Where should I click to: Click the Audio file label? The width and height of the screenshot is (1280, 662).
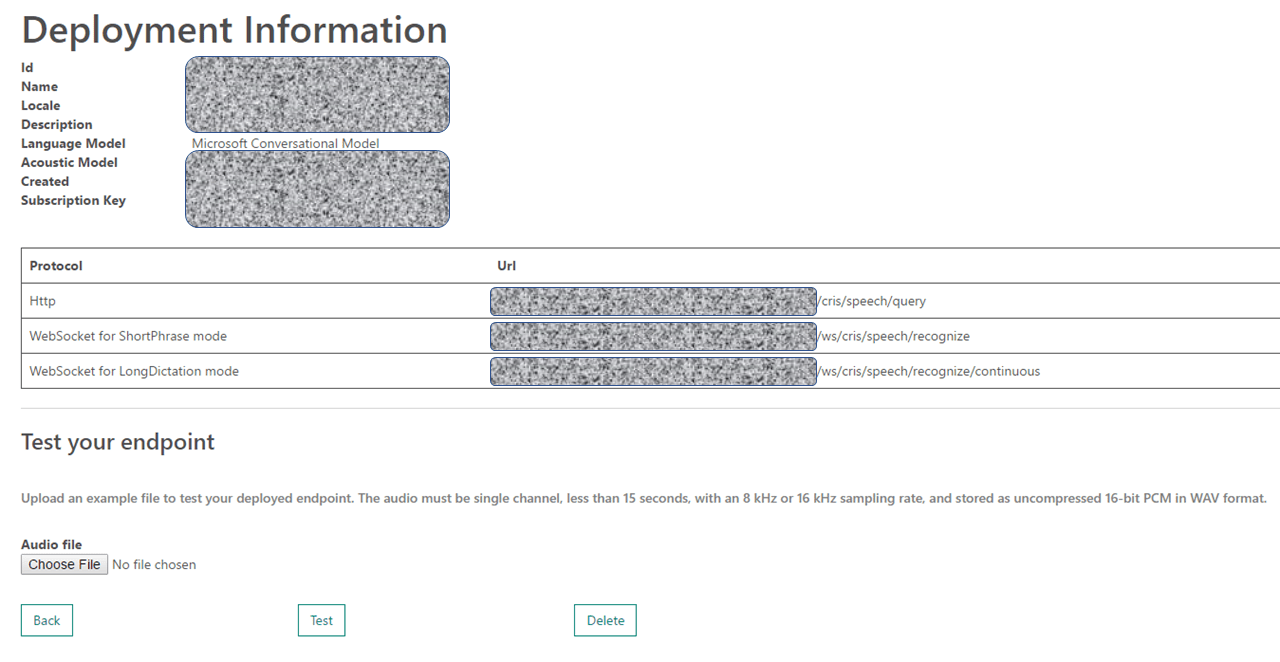(51, 545)
